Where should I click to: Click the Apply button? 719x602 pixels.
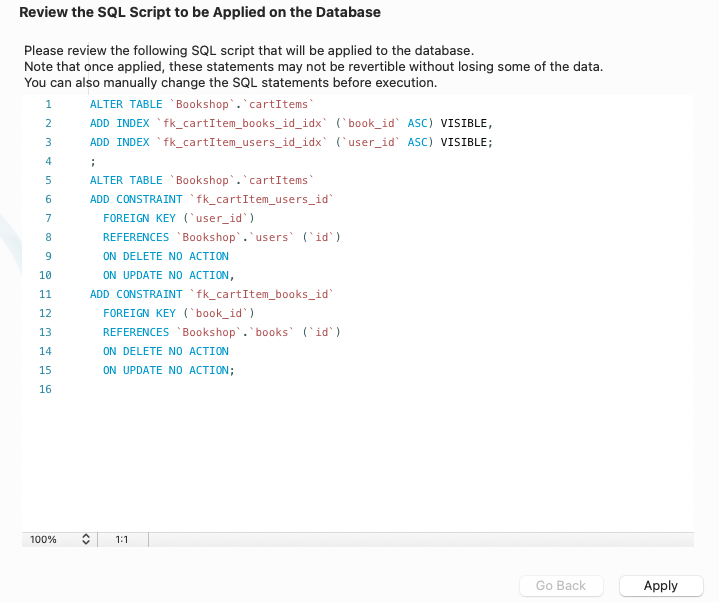coord(661,585)
